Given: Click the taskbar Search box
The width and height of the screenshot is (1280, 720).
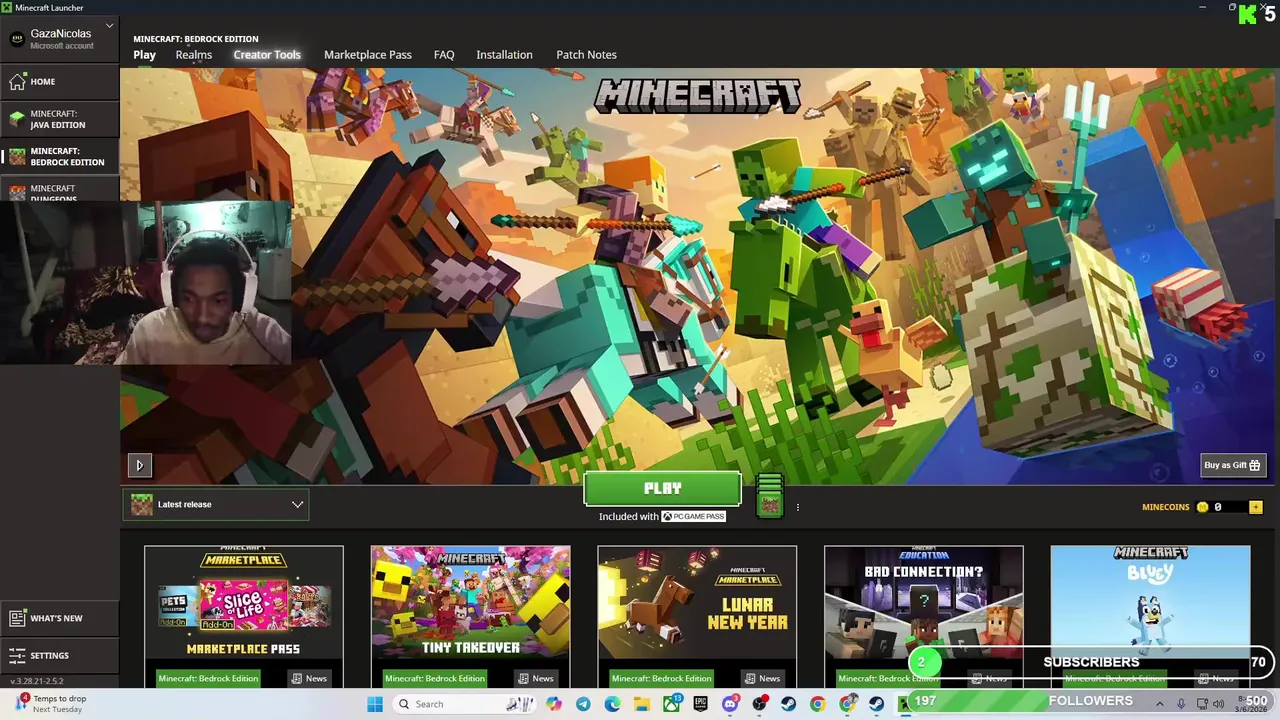Looking at the screenshot, I should [464, 704].
